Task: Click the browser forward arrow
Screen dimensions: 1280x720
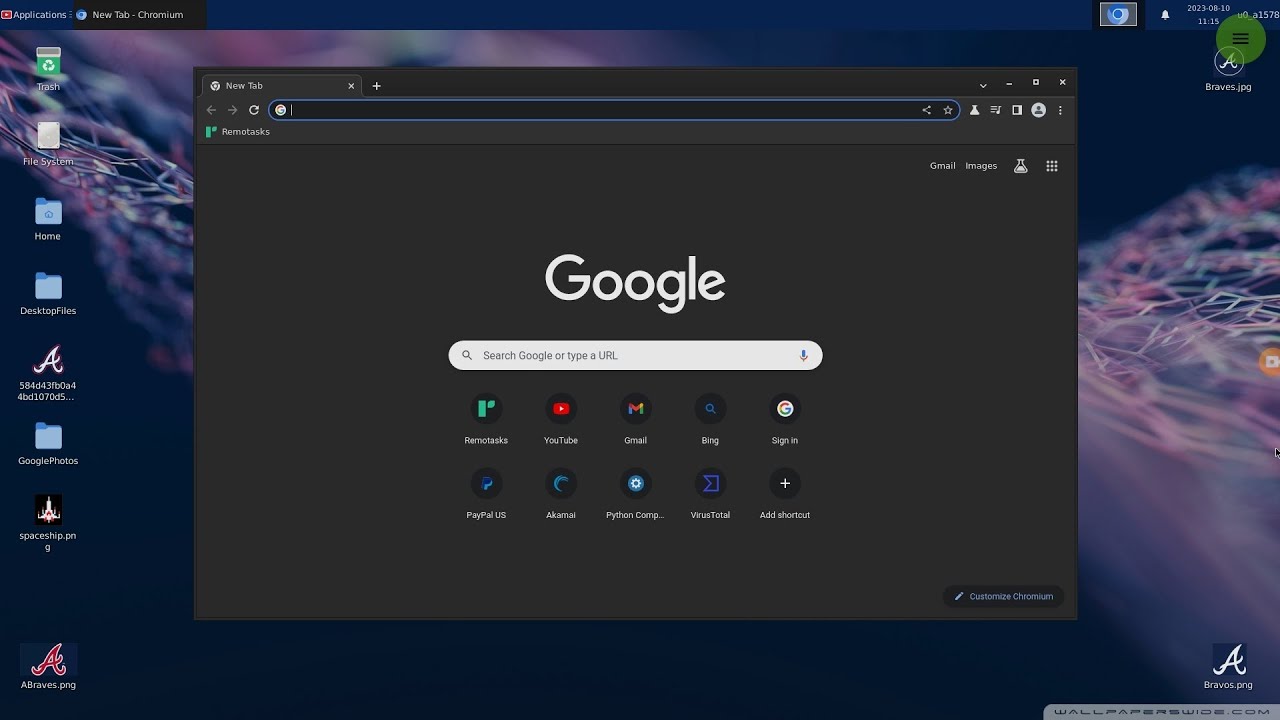Action: click(232, 110)
